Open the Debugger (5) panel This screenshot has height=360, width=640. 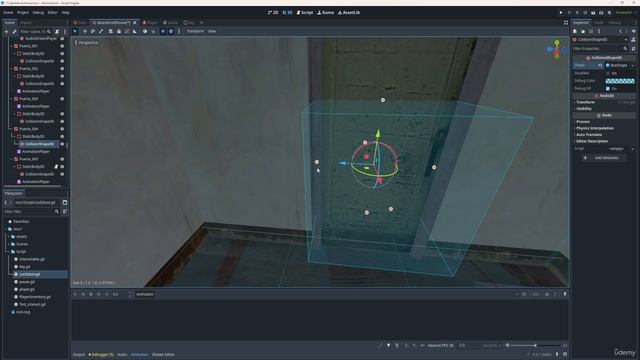tap(101, 355)
